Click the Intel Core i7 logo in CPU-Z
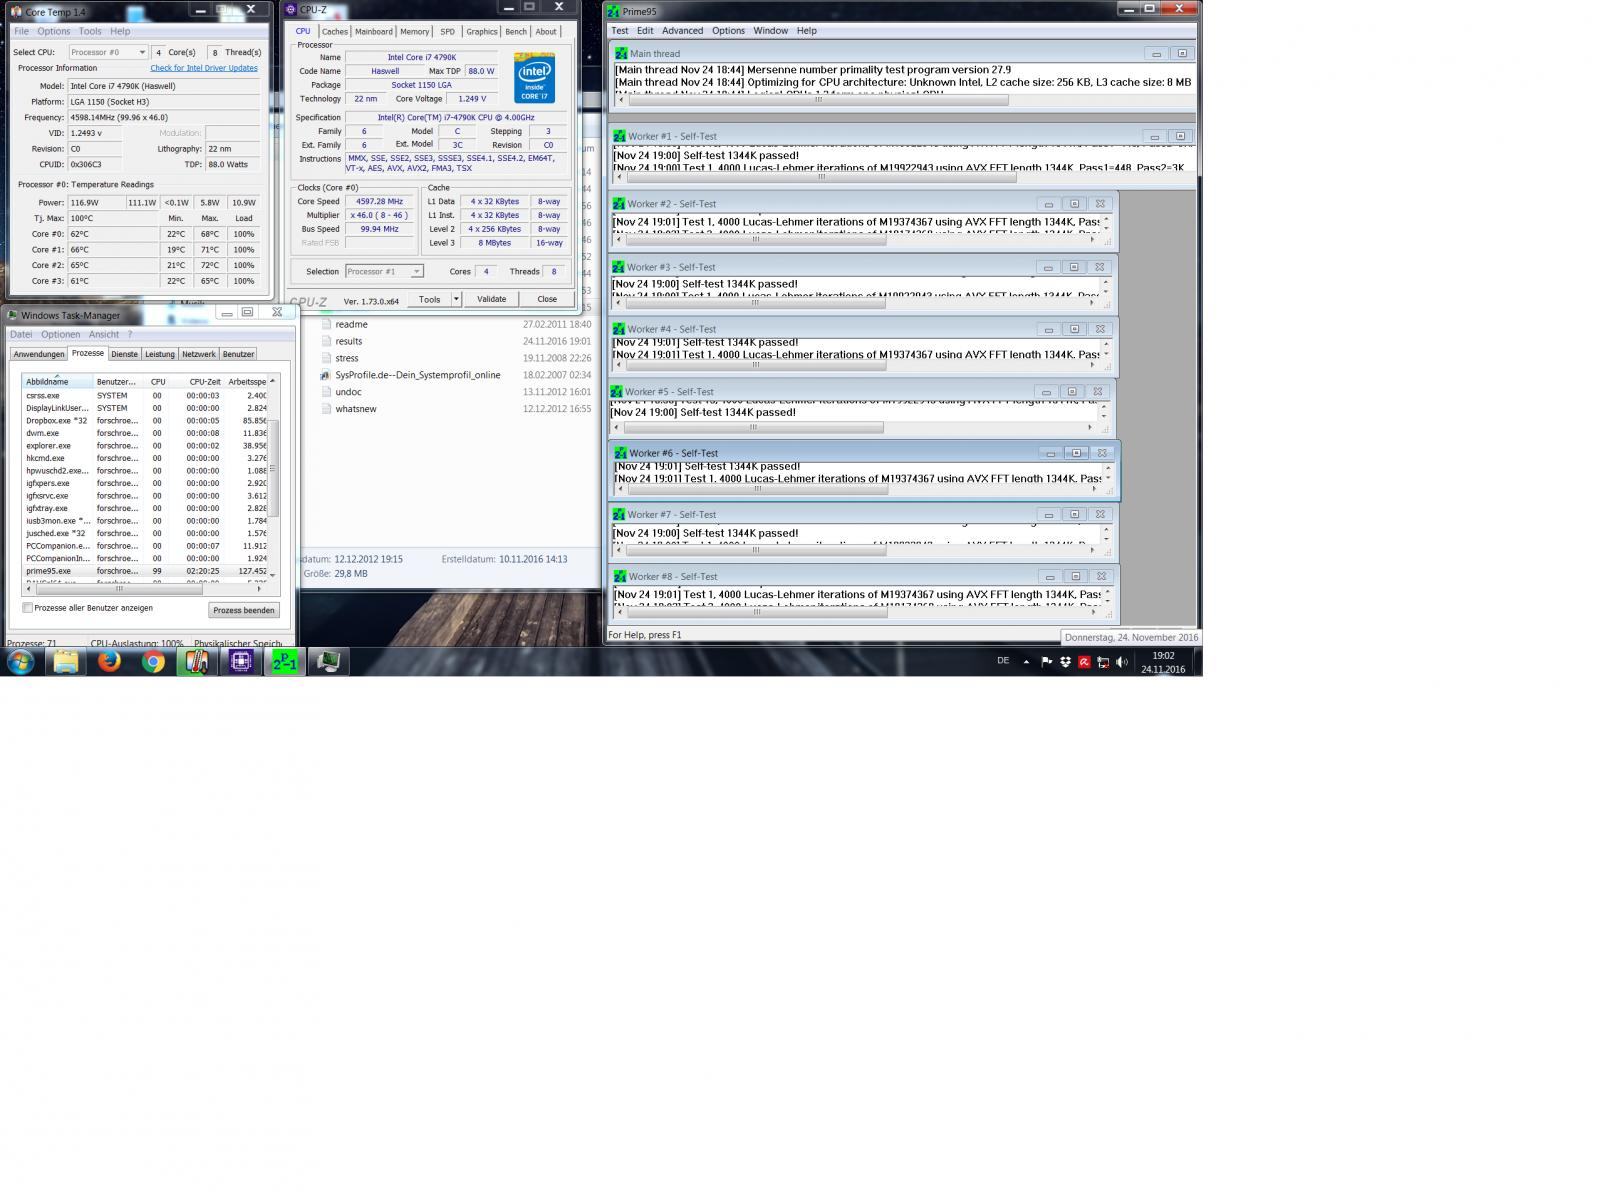The width and height of the screenshot is (1600, 1200). tap(534, 78)
